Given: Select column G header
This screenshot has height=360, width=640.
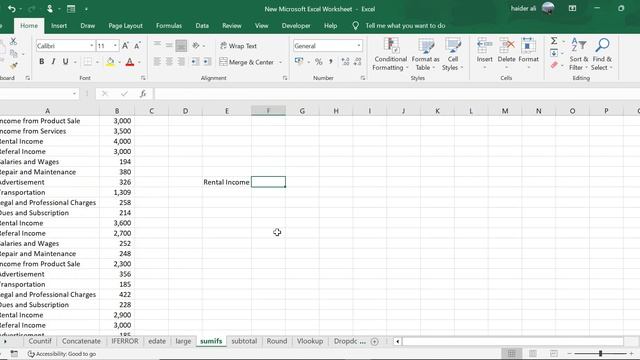Looking at the screenshot, I should pos(302,111).
